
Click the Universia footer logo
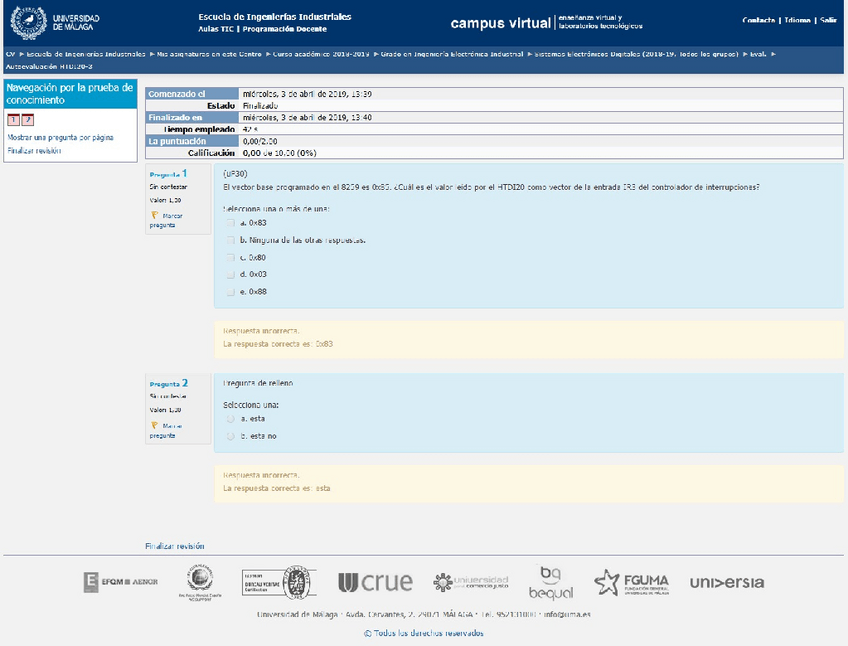(726, 583)
